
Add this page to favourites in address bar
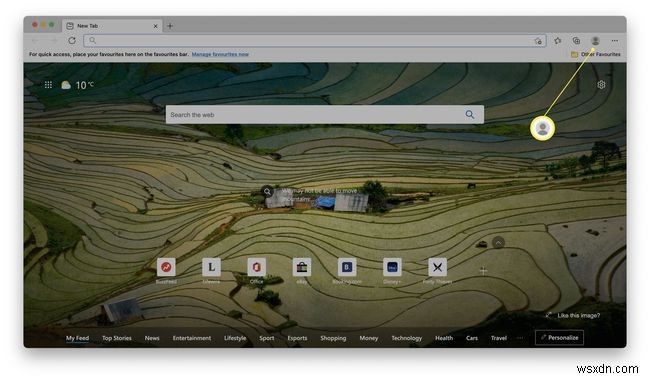click(538, 41)
